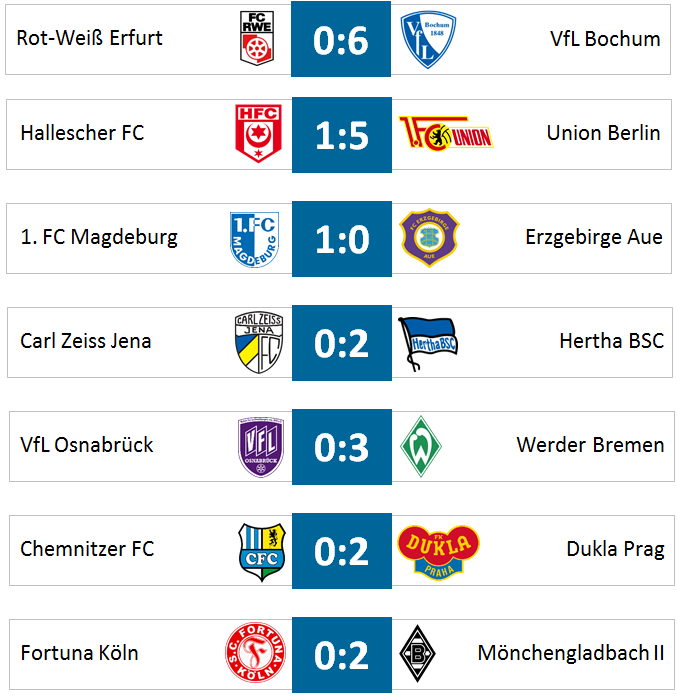Click the 1:5 match result
The image size is (677, 699).
click(x=342, y=135)
